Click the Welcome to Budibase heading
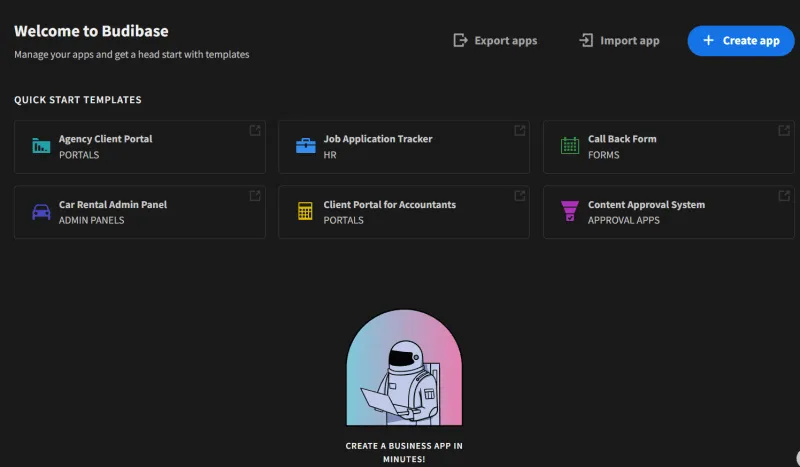The image size is (800, 467). coord(91,31)
